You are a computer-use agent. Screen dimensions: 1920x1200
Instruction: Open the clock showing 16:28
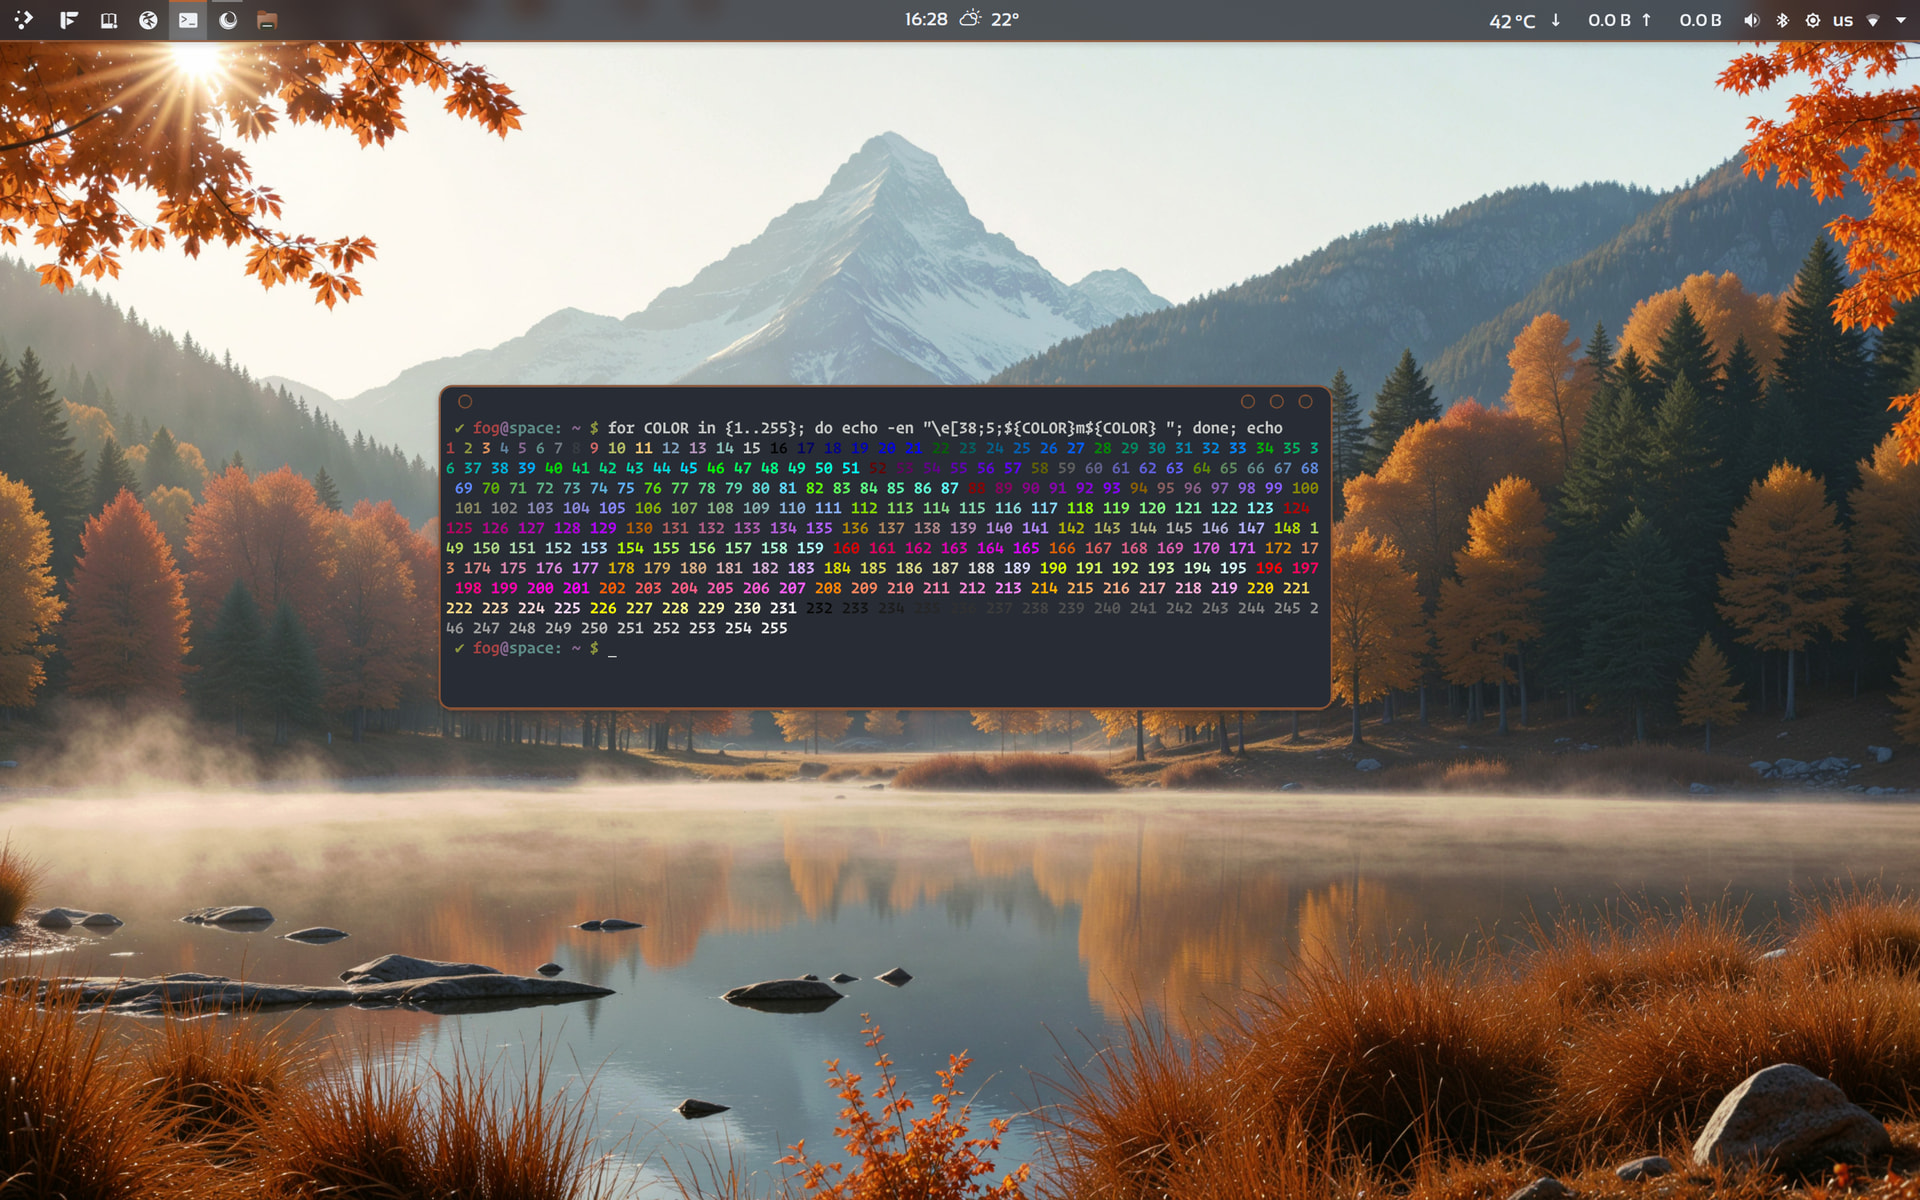click(925, 20)
